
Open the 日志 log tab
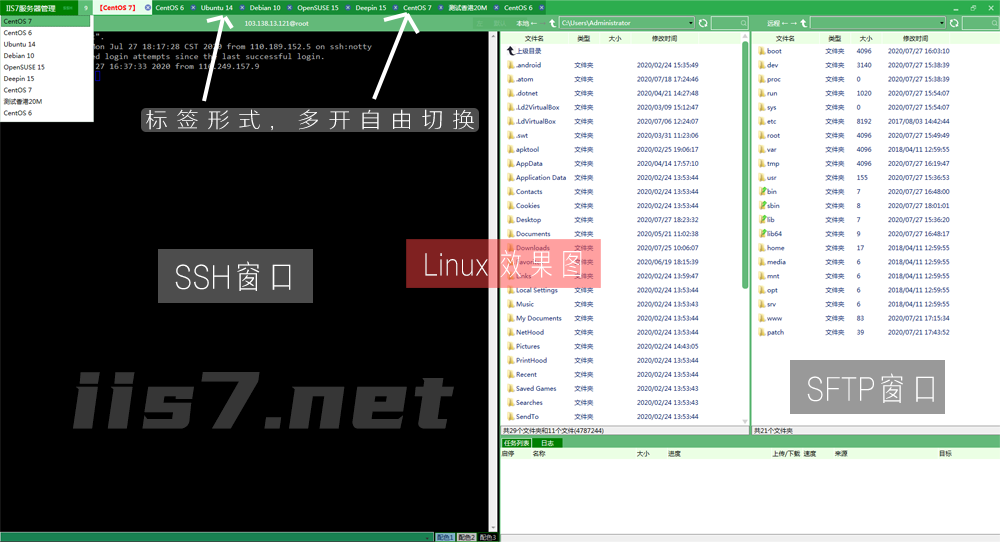click(547, 443)
